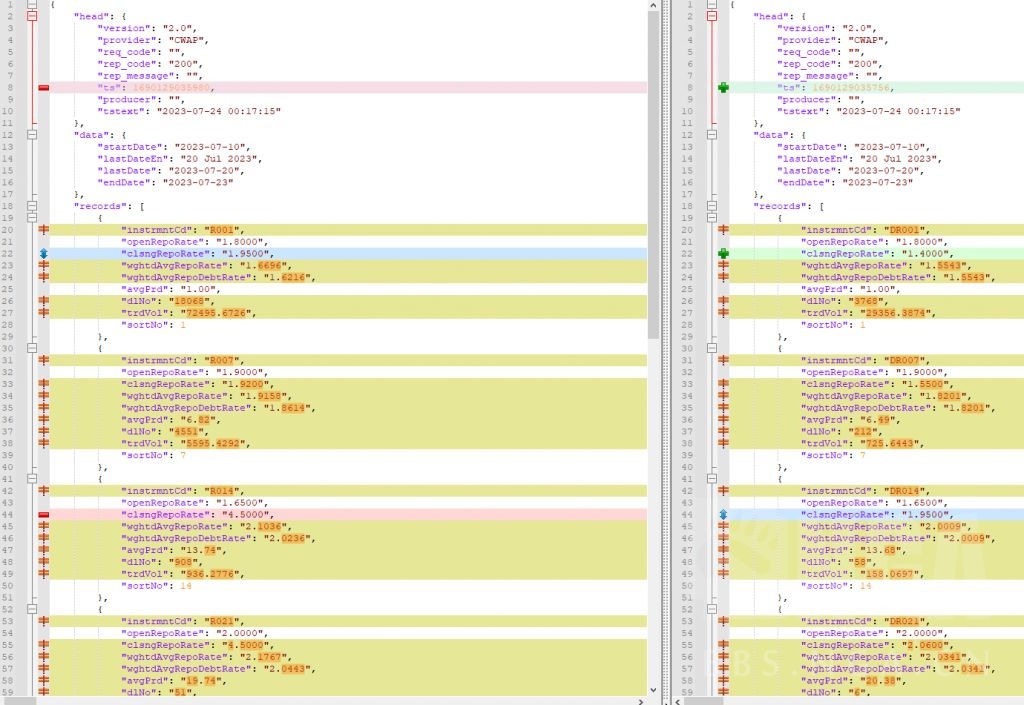
Task: Collapse the "head" block in the right pane
Action: [x=712, y=16]
